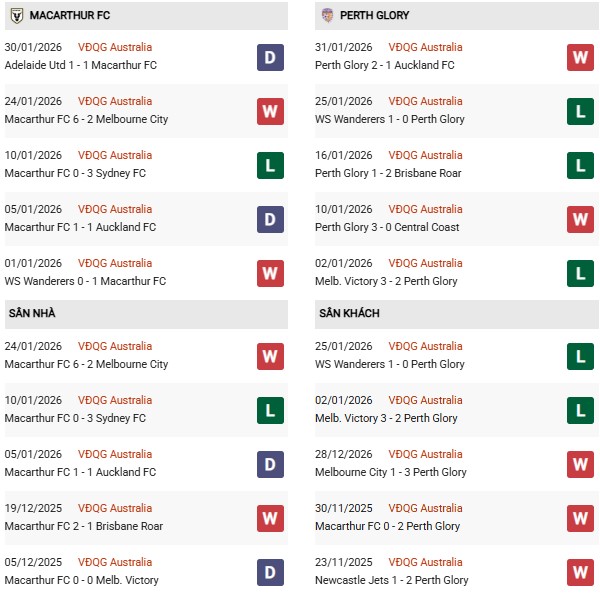The width and height of the screenshot is (600, 594).
Task: Open the Adelaide Utd 1 - 1 Macarthur FC match
Action: [x=81, y=65]
